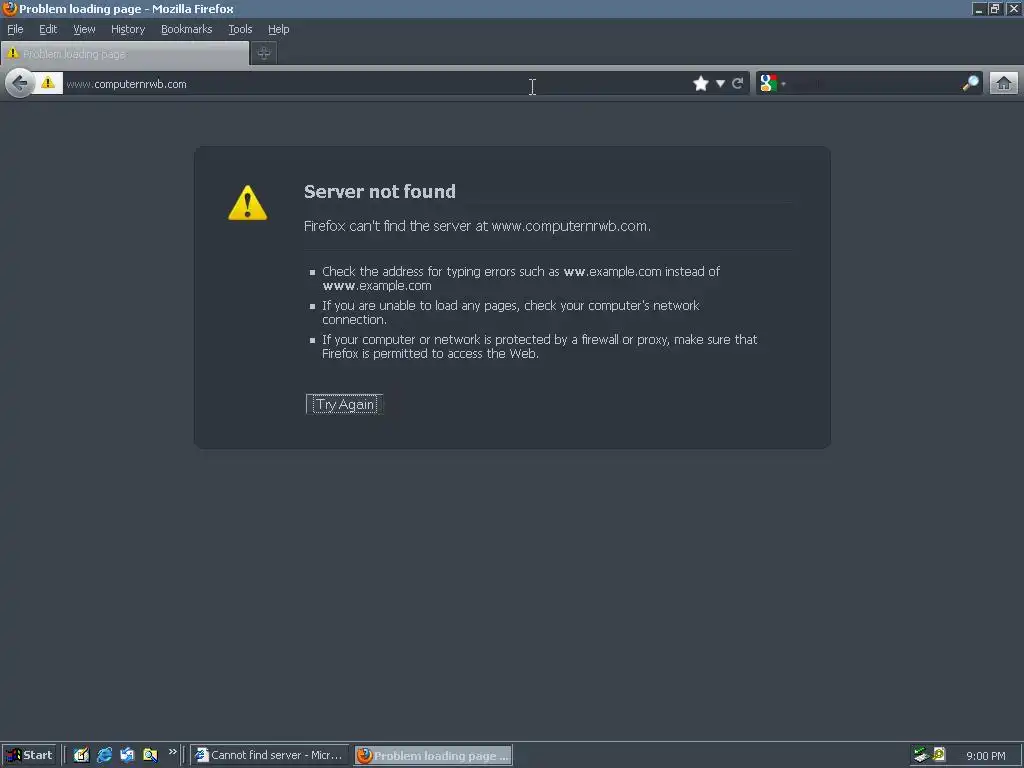Open the Help menu
Image resolution: width=1024 pixels, height=768 pixels.
(x=279, y=29)
